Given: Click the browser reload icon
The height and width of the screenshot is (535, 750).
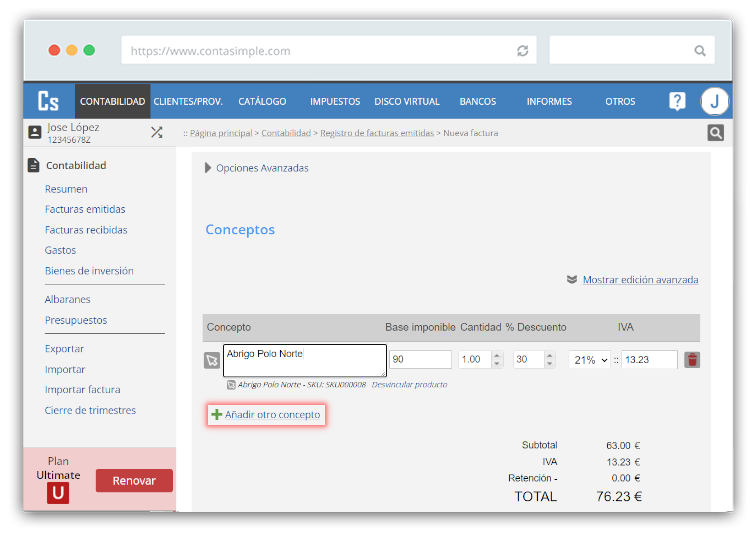Looking at the screenshot, I should pyautogui.click(x=522, y=51).
